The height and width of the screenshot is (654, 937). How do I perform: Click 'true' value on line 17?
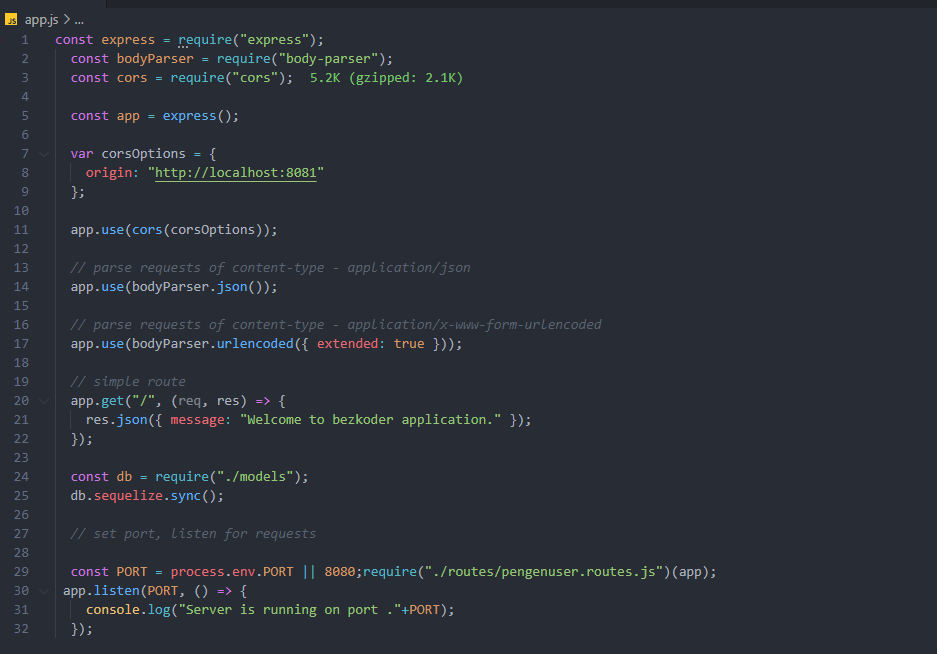(x=409, y=344)
